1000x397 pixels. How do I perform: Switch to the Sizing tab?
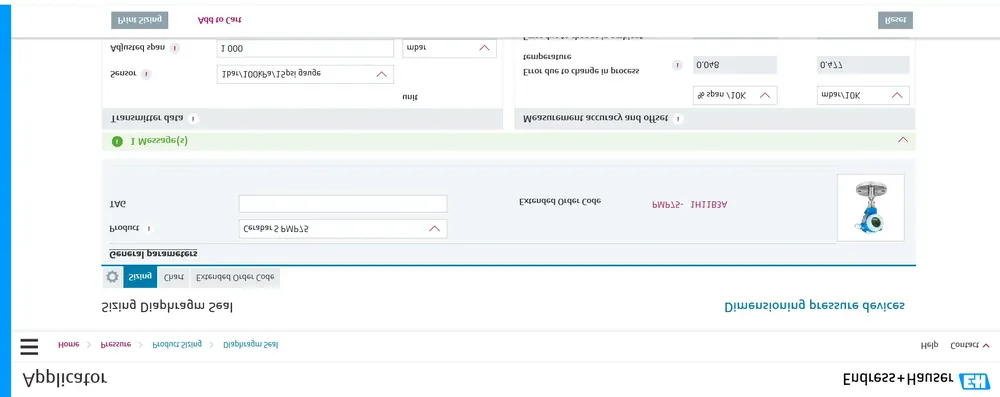140,277
